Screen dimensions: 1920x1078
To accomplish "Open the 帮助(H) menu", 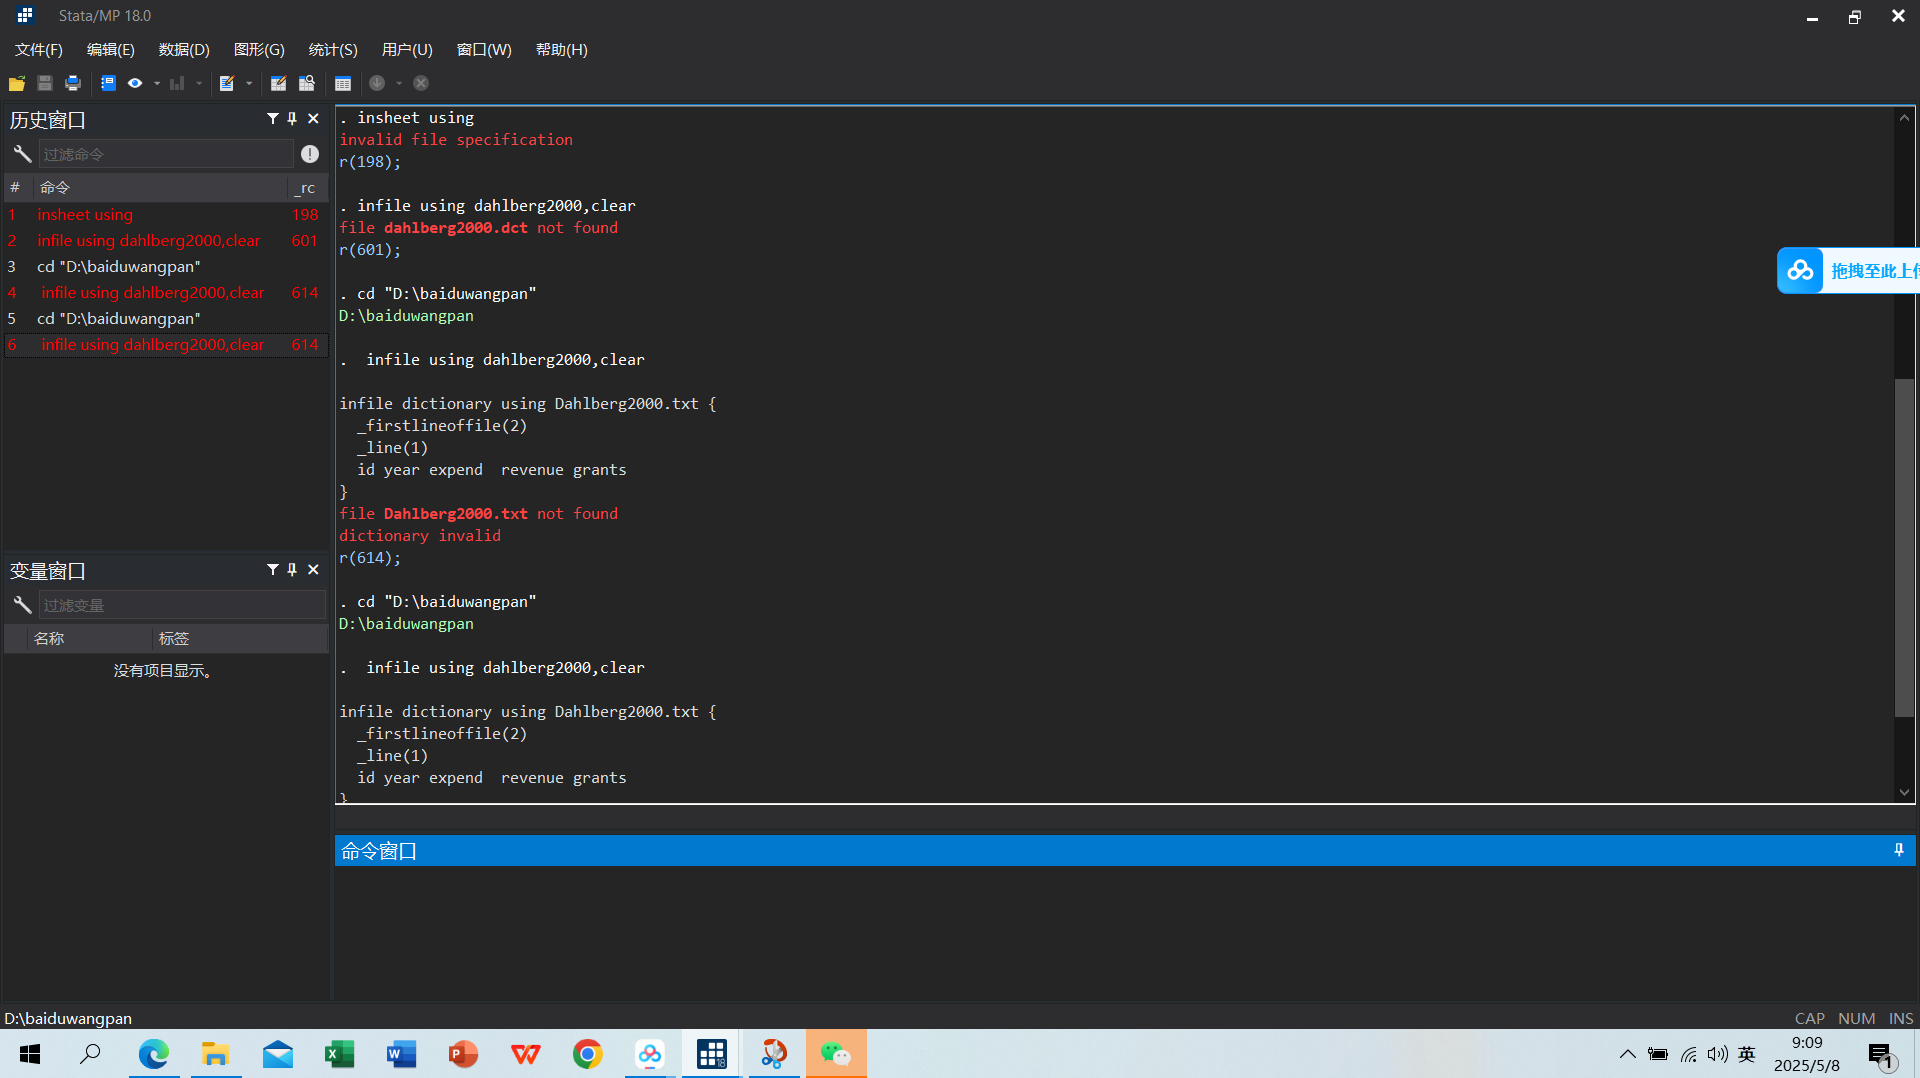I will tap(562, 50).
